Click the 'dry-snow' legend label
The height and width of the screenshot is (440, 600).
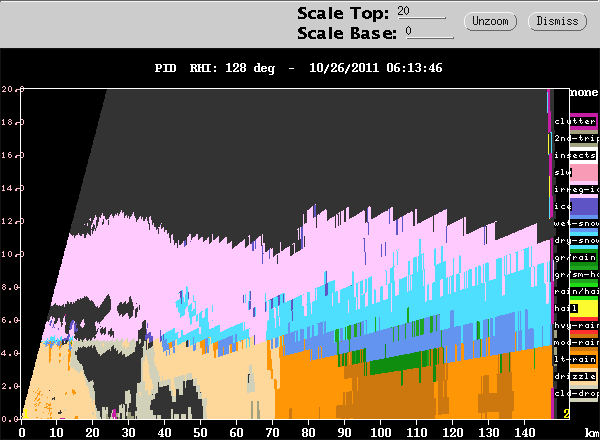[576, 240]
